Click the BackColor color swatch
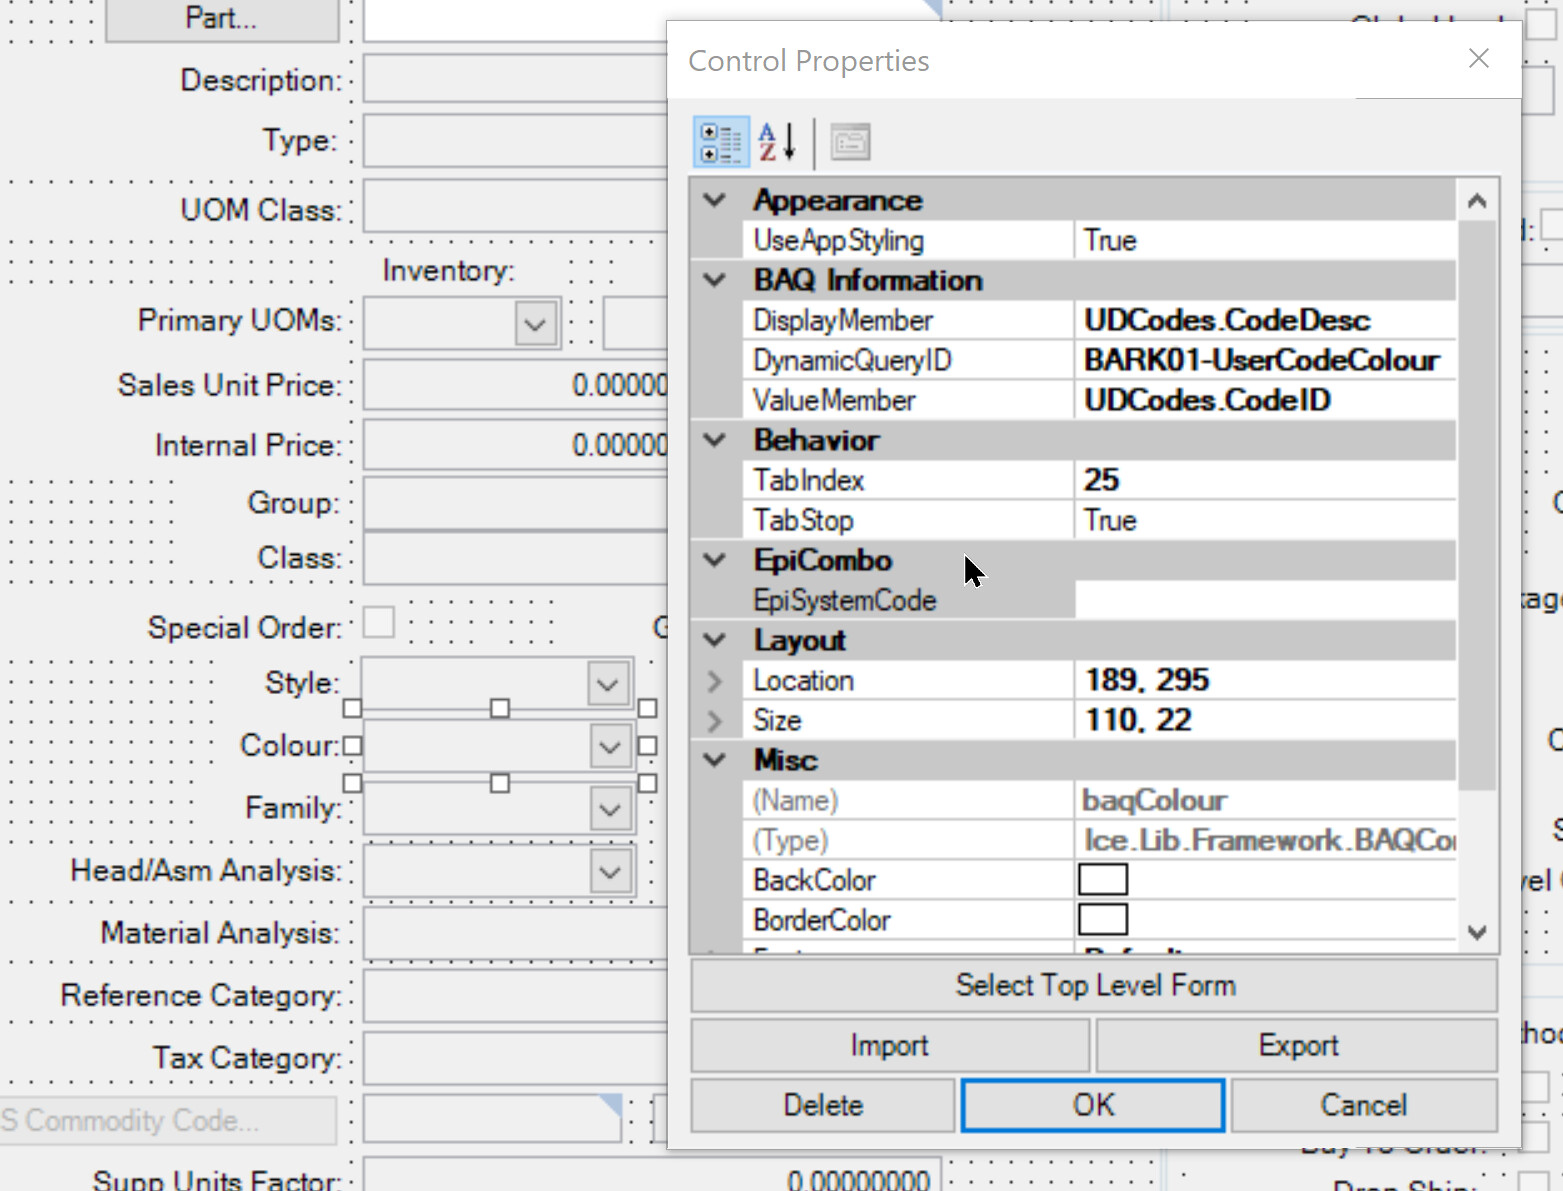This screenshot has height=1191, width=1563. (x=1103, y=880)
